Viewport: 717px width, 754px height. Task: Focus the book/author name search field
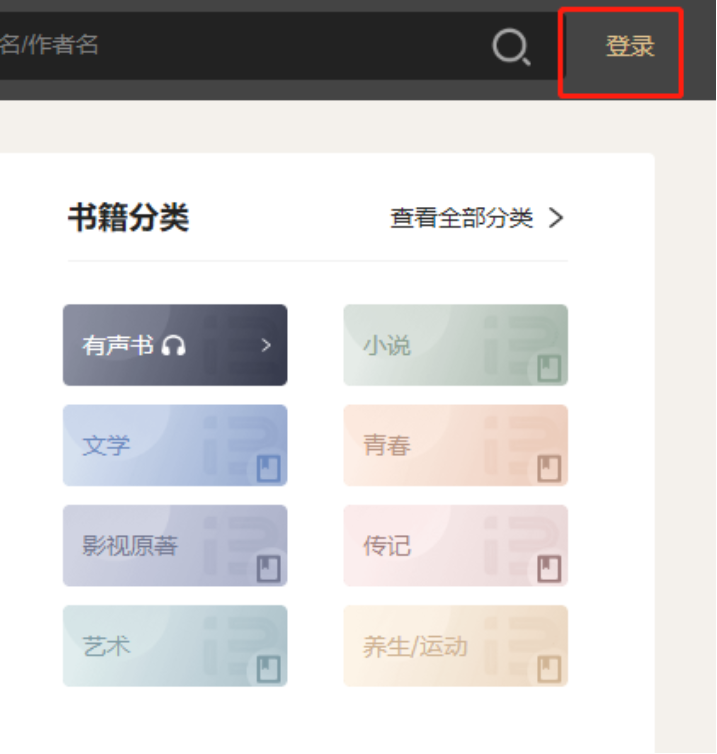click(200, 45)
